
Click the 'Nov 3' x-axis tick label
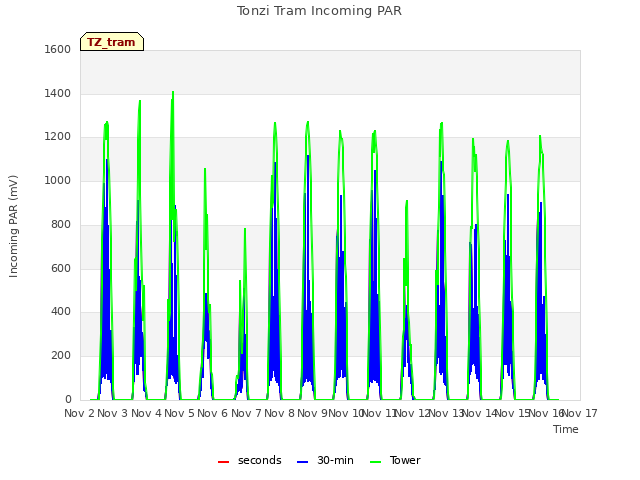point(113,413)
